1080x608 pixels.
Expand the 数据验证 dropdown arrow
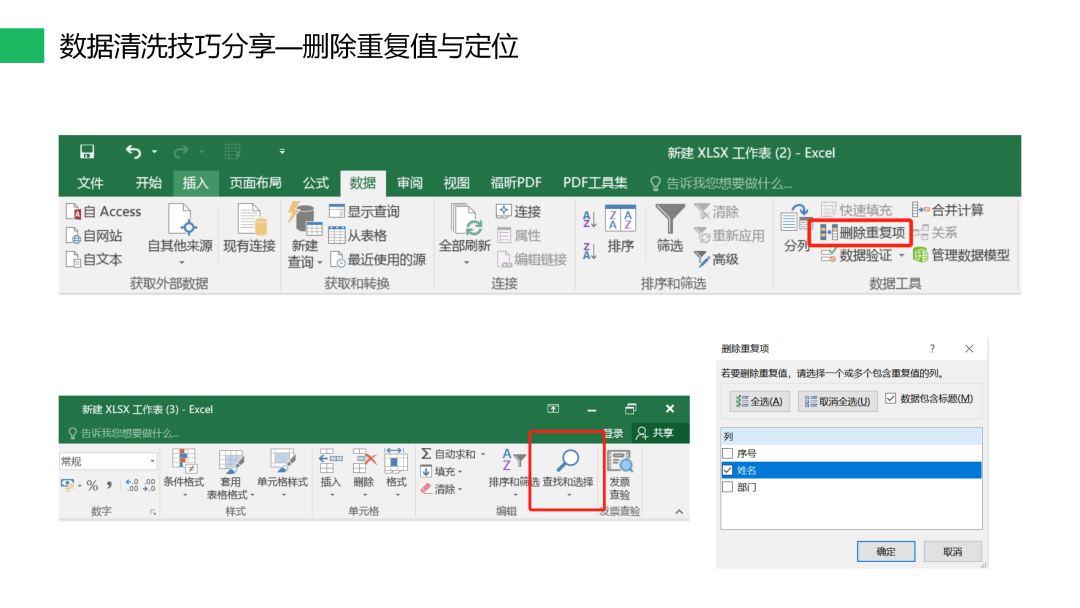(x=901, y=255)
